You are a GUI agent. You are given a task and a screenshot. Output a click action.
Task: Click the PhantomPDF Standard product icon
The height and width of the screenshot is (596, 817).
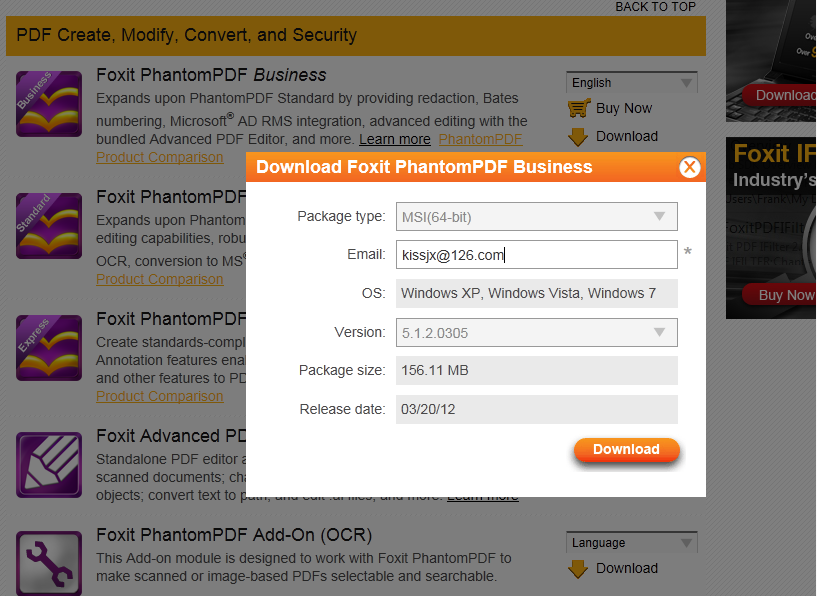(x=49, y=226)
